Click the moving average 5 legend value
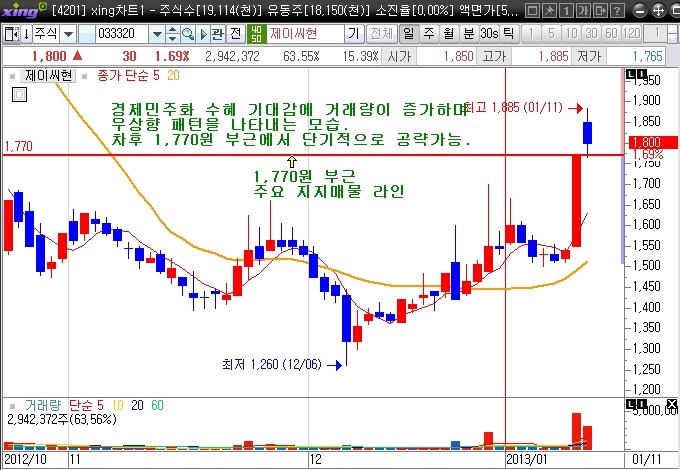680x470 pixels. [156, 76]
